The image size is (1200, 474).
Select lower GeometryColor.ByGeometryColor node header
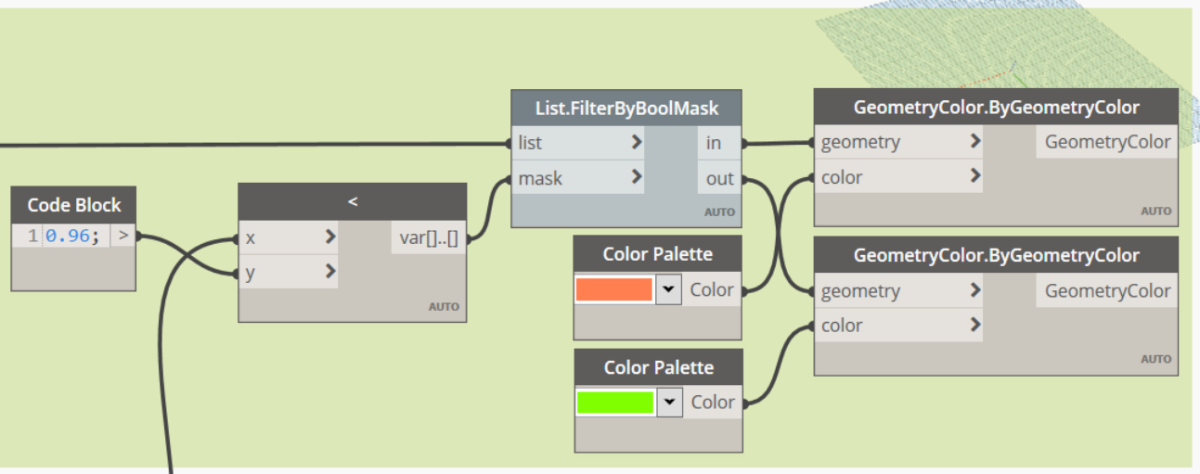[997, 256]
